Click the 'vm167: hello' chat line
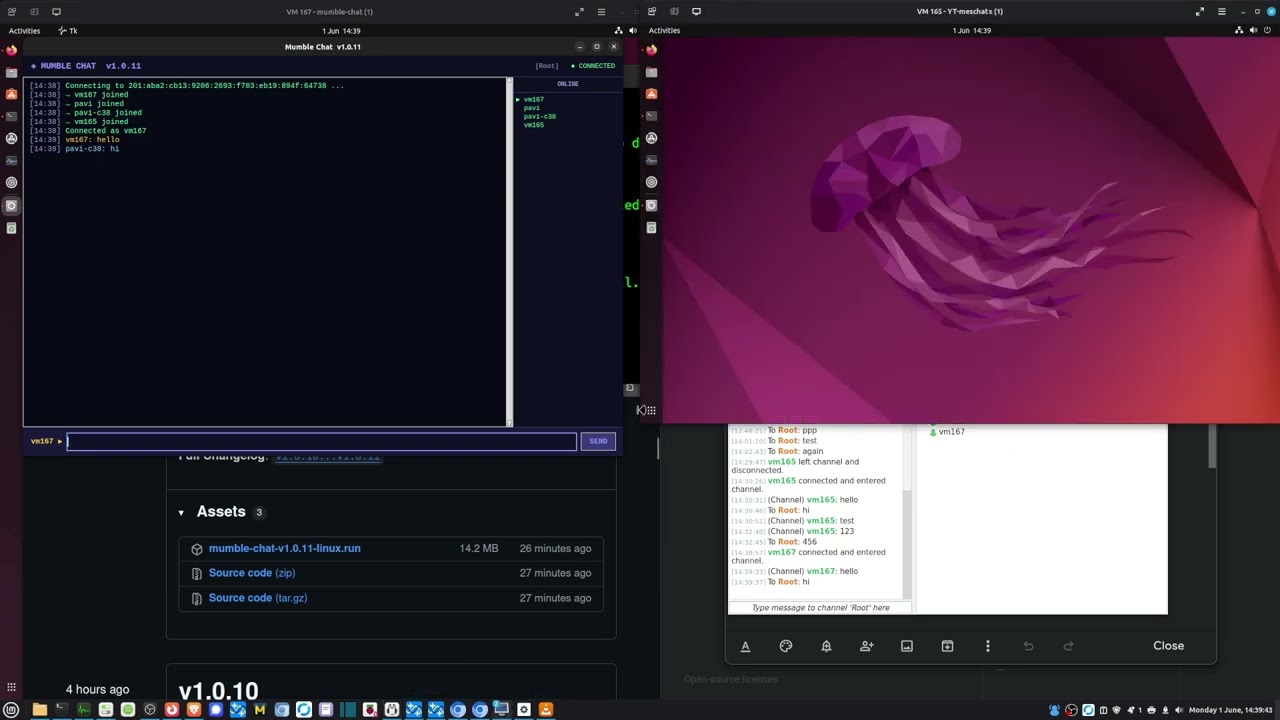 pos(92,140)
